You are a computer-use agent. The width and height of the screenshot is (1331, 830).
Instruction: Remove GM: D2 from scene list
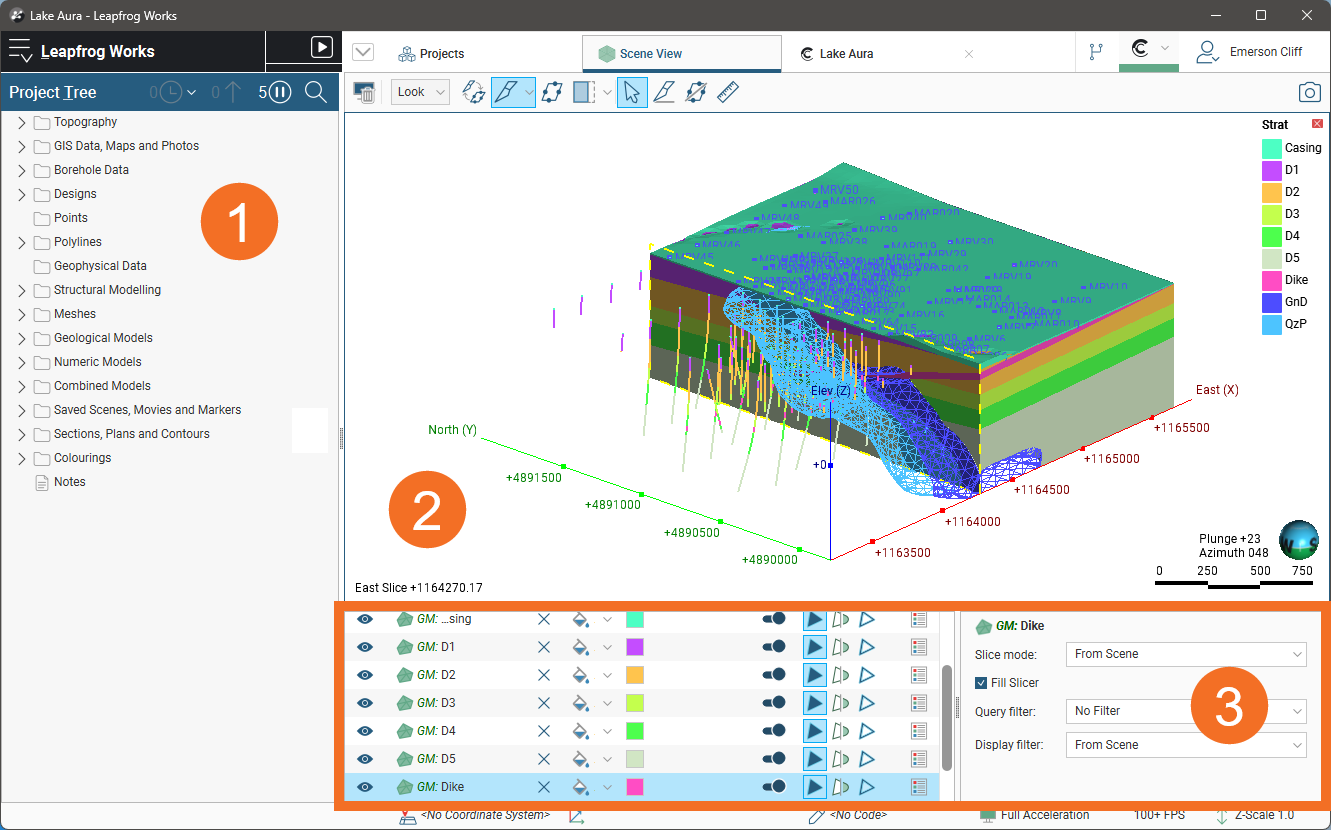point(544,675)
